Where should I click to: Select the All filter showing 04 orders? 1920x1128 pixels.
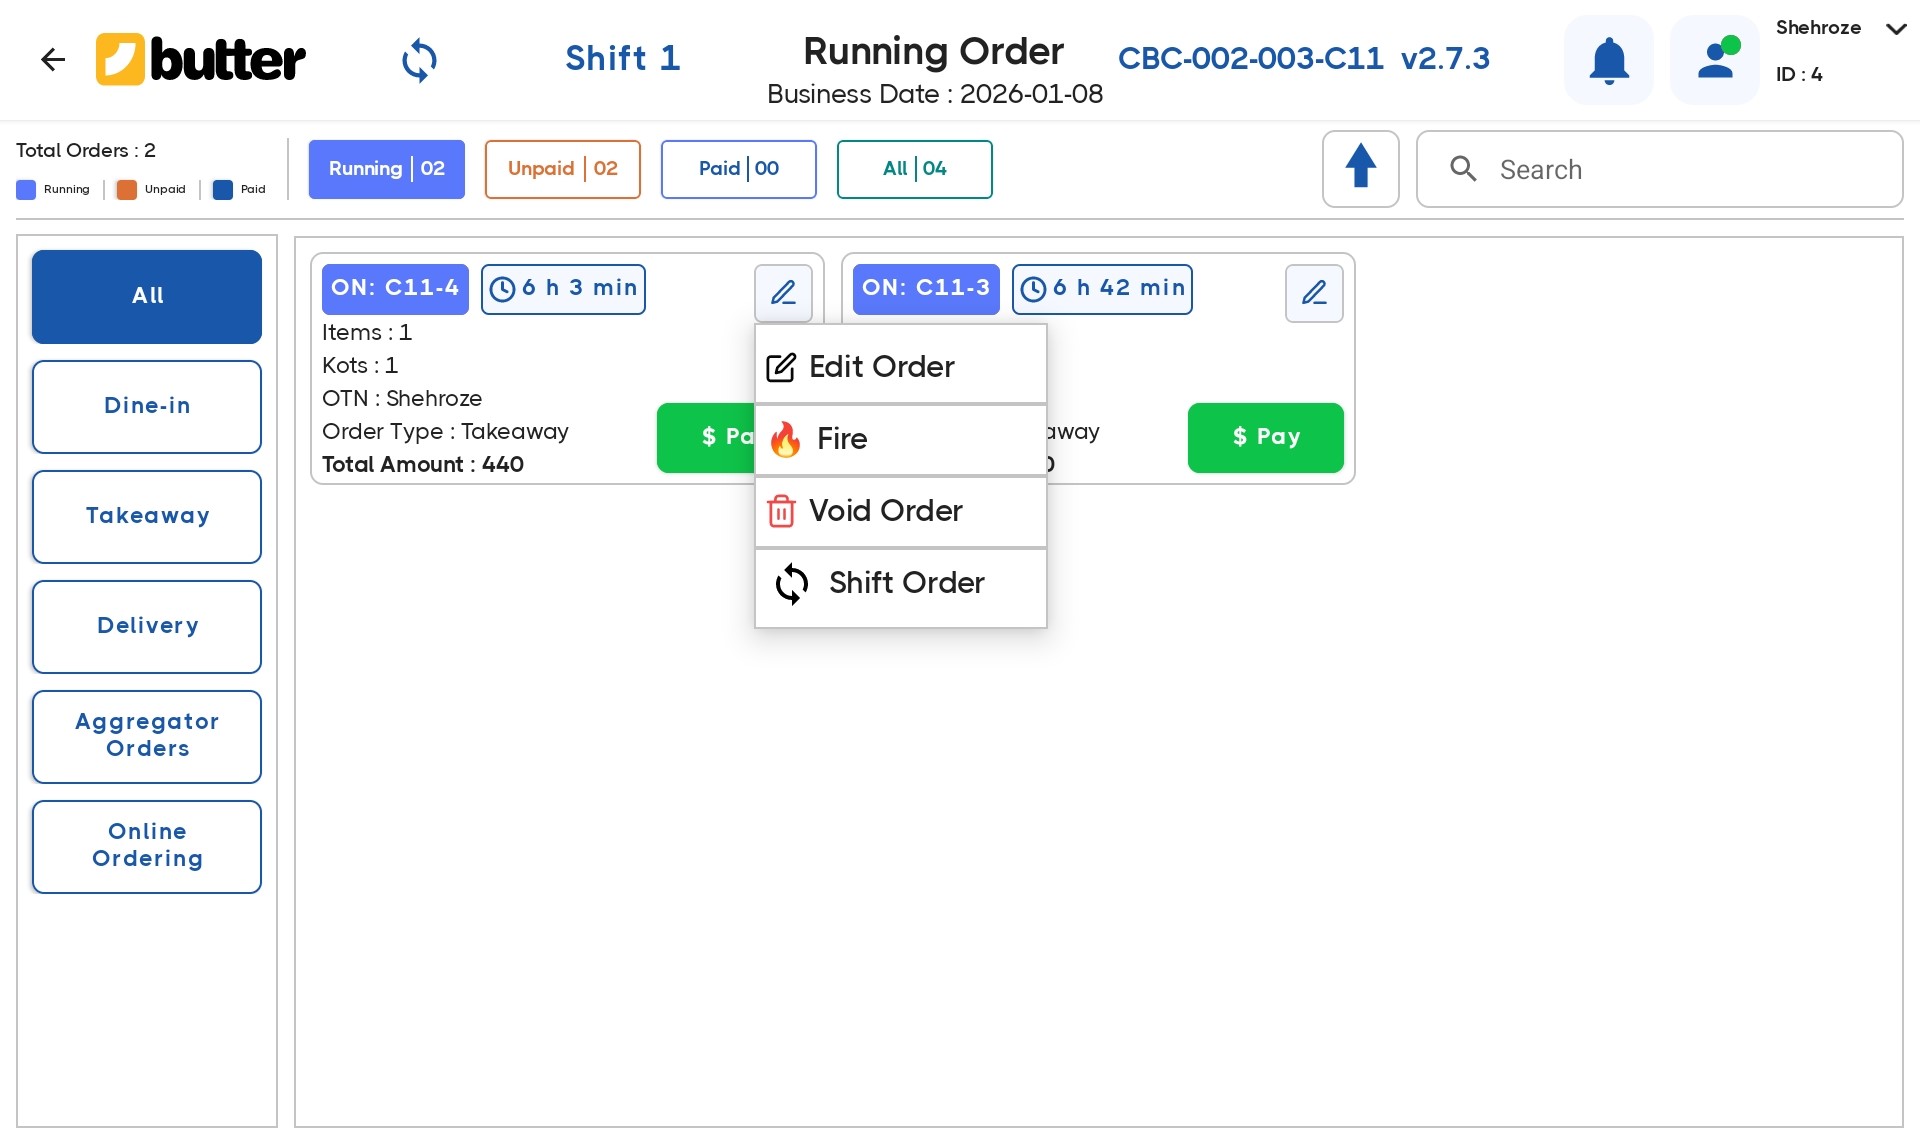(914, 169)
